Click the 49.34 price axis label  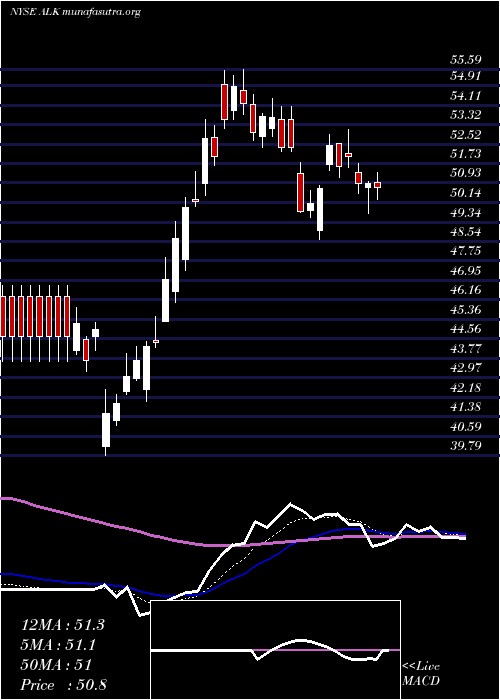(x=465, y=213)
